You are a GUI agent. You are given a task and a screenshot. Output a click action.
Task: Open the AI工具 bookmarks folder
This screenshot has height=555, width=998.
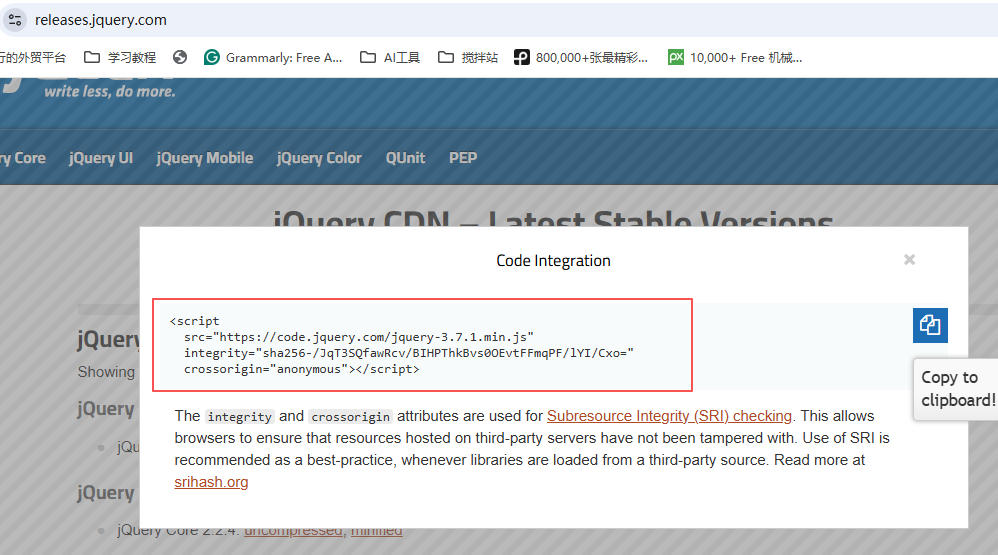point(390,57)
